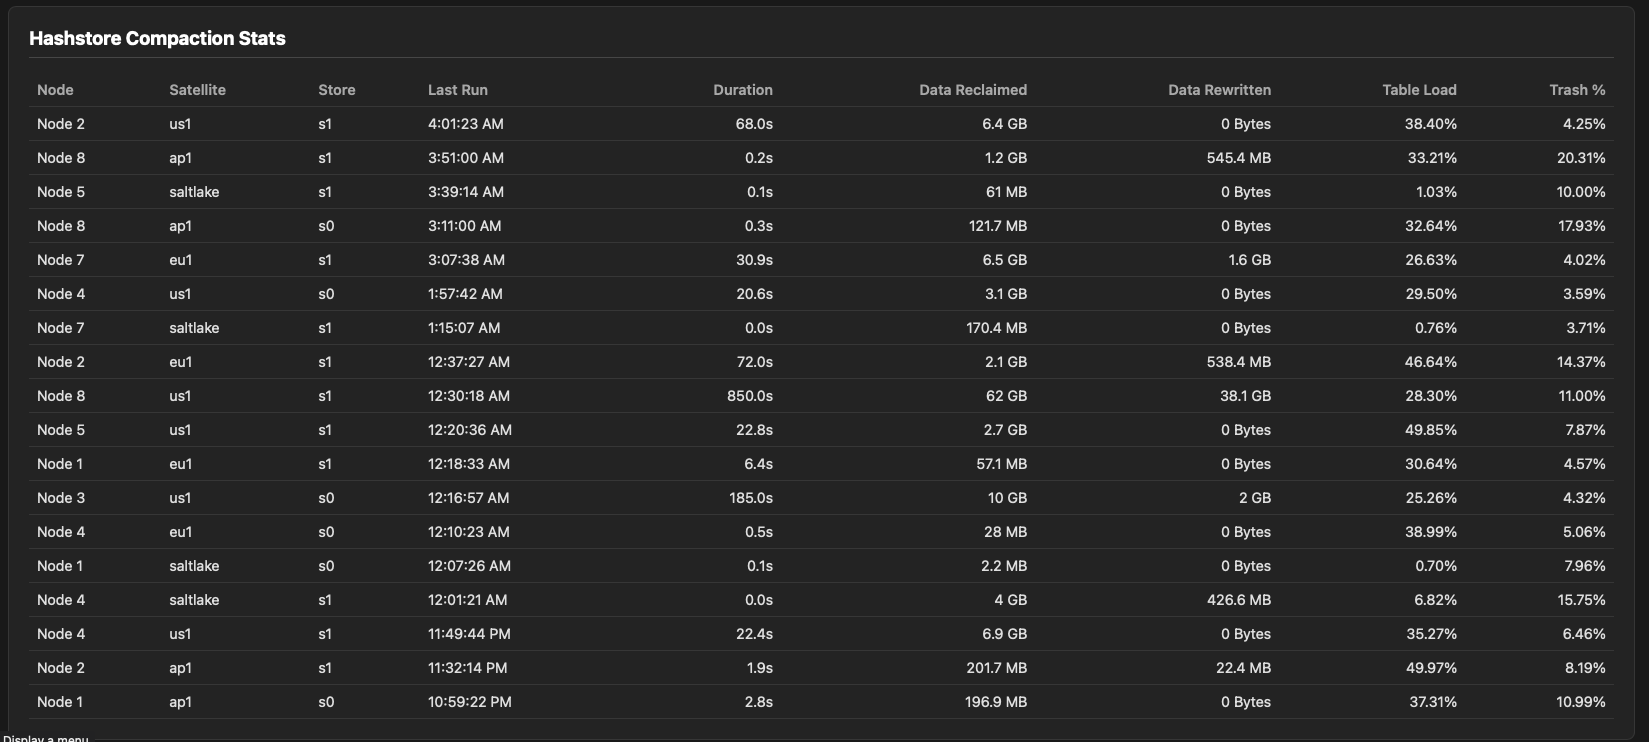The width and height of the screenshot is (1649, 742).
Task: Sort table by Node column header
Action: (x=55, y=90)
